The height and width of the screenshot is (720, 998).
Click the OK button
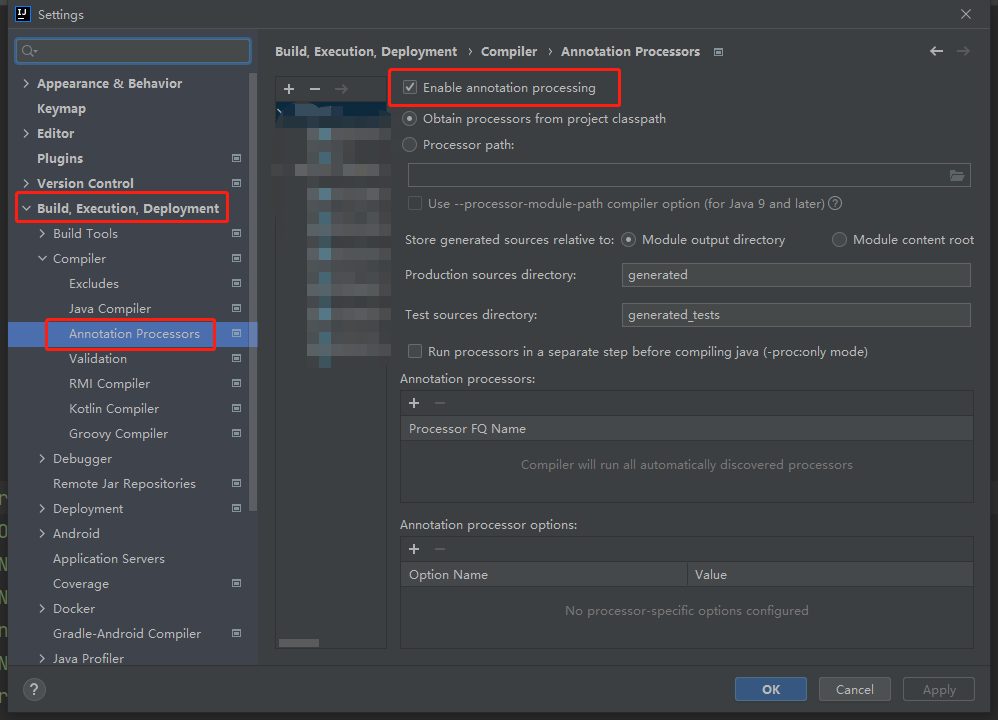tap(770, 689)
